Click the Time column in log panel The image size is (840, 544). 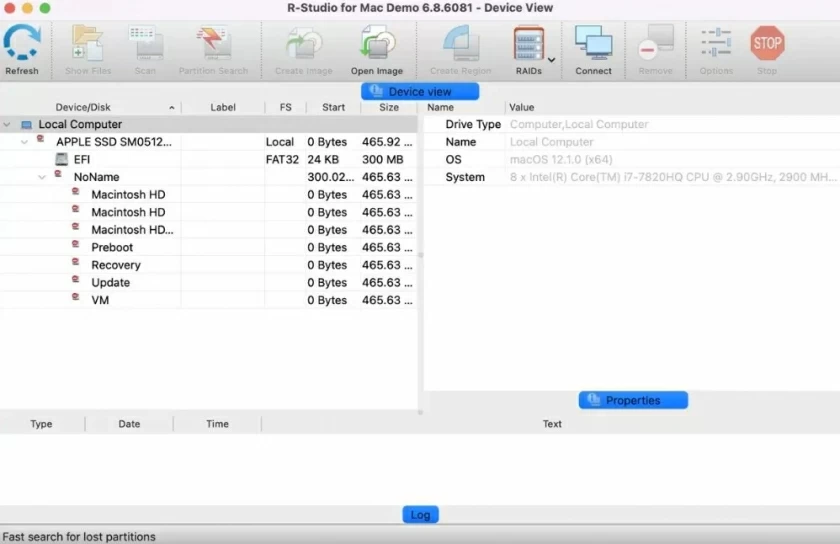(x=218, y=424)
